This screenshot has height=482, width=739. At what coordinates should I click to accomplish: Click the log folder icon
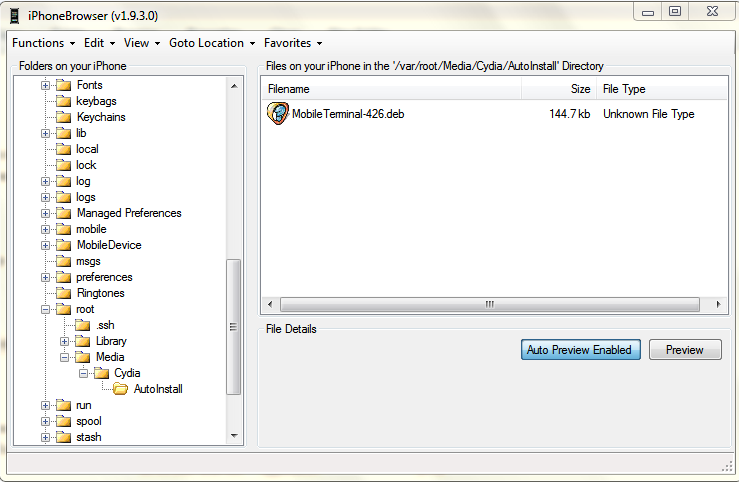click(x=63, y=181)
